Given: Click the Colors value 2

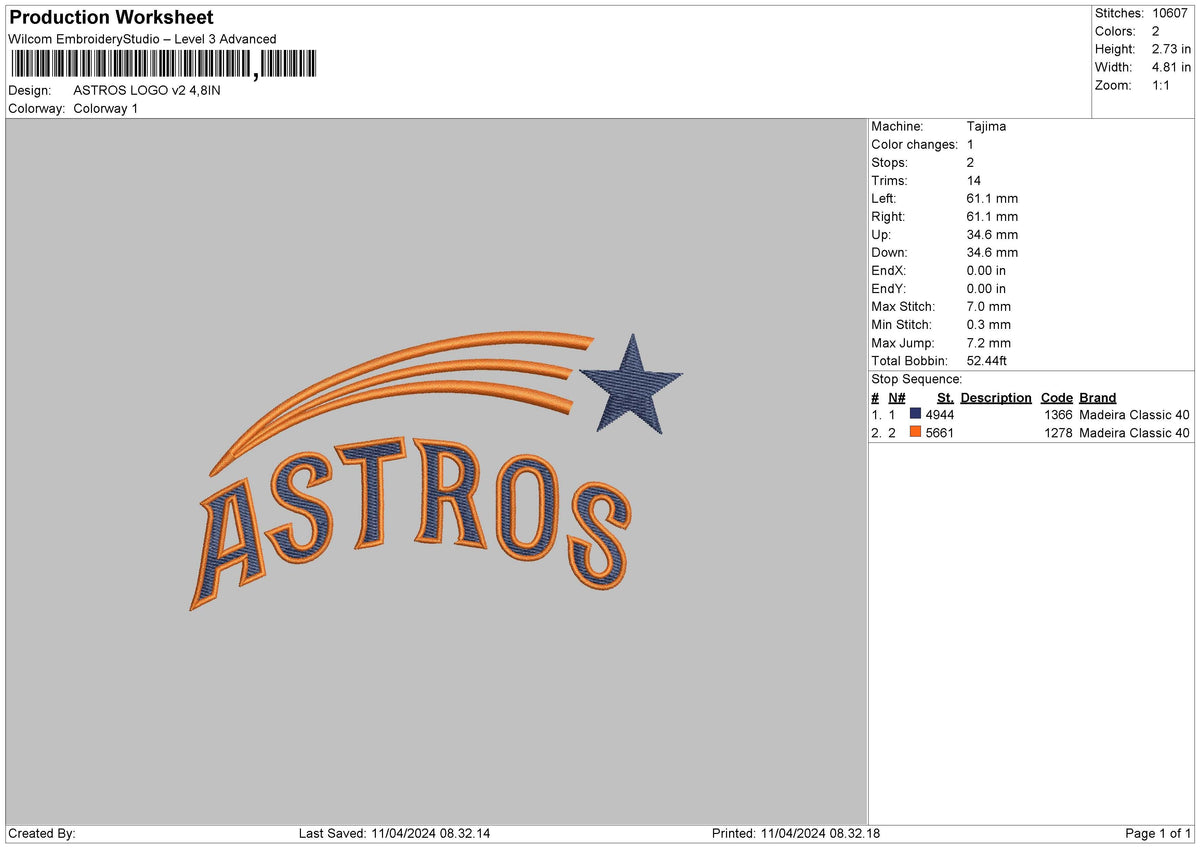Looking at the screenshot, I should tap(1156, 31).
